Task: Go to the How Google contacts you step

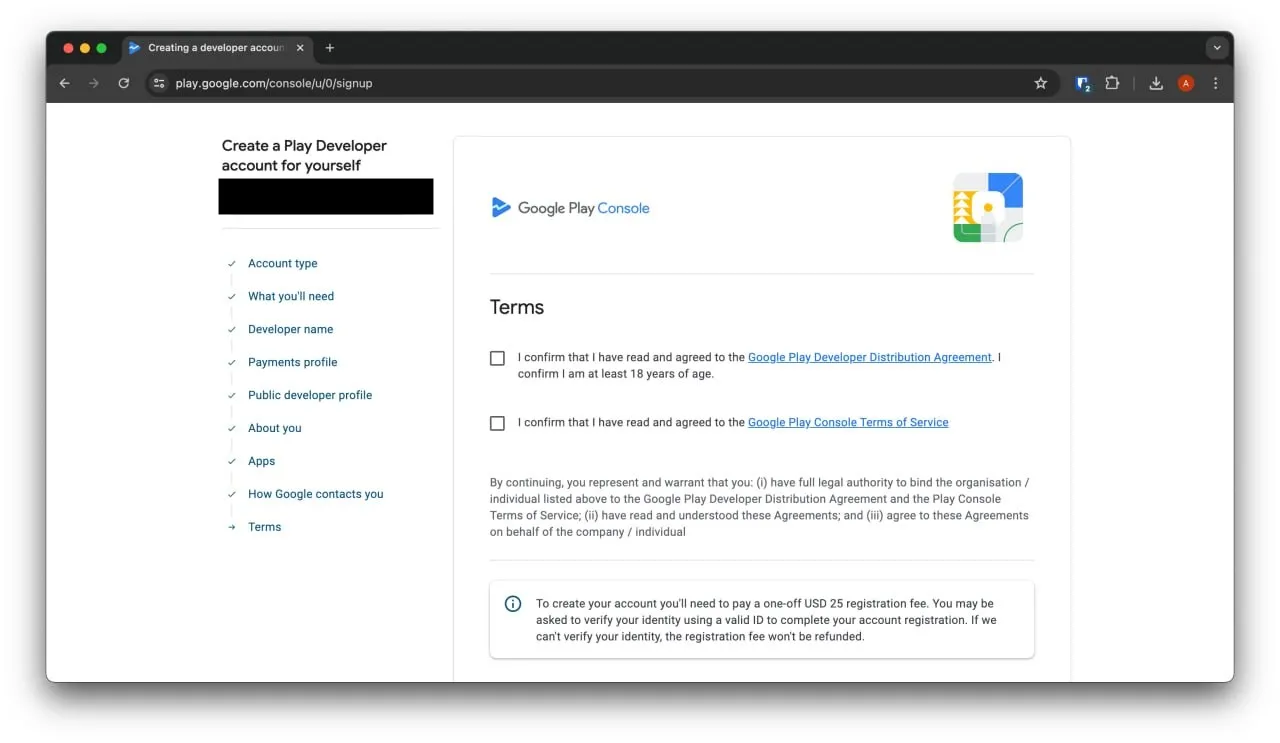Action: point(316,495)
